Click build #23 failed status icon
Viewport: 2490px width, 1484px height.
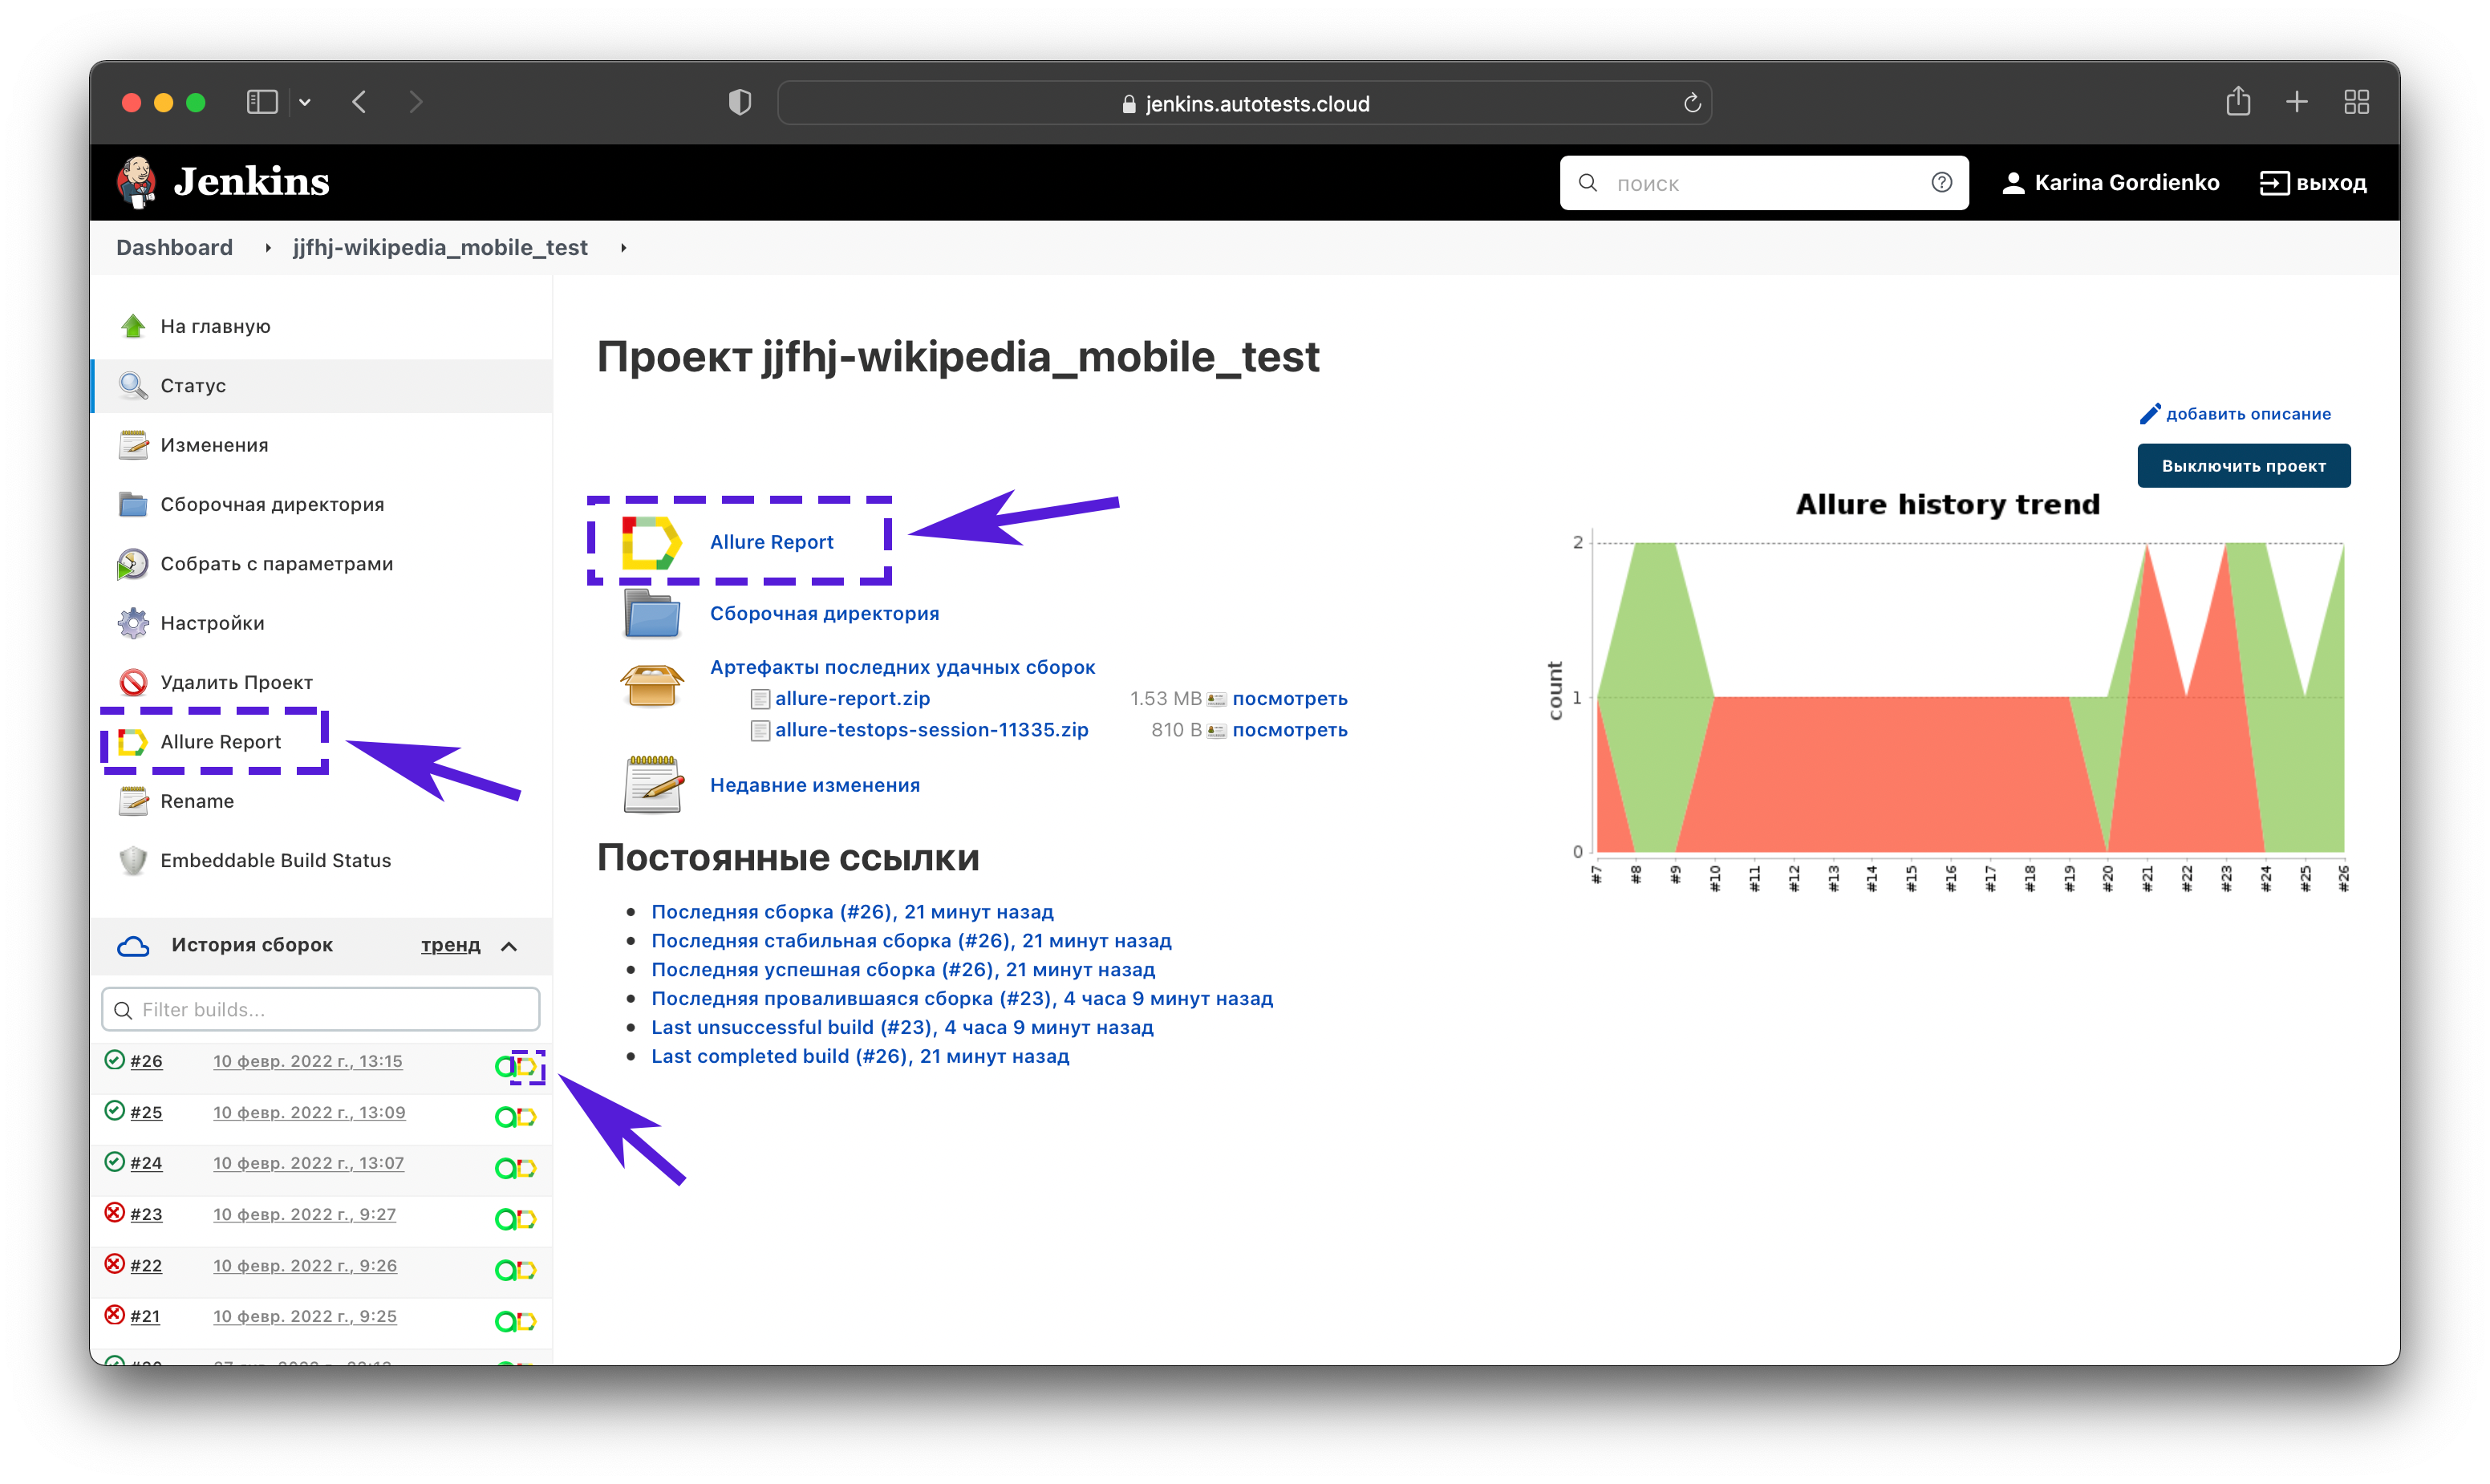click(115, 1214)
